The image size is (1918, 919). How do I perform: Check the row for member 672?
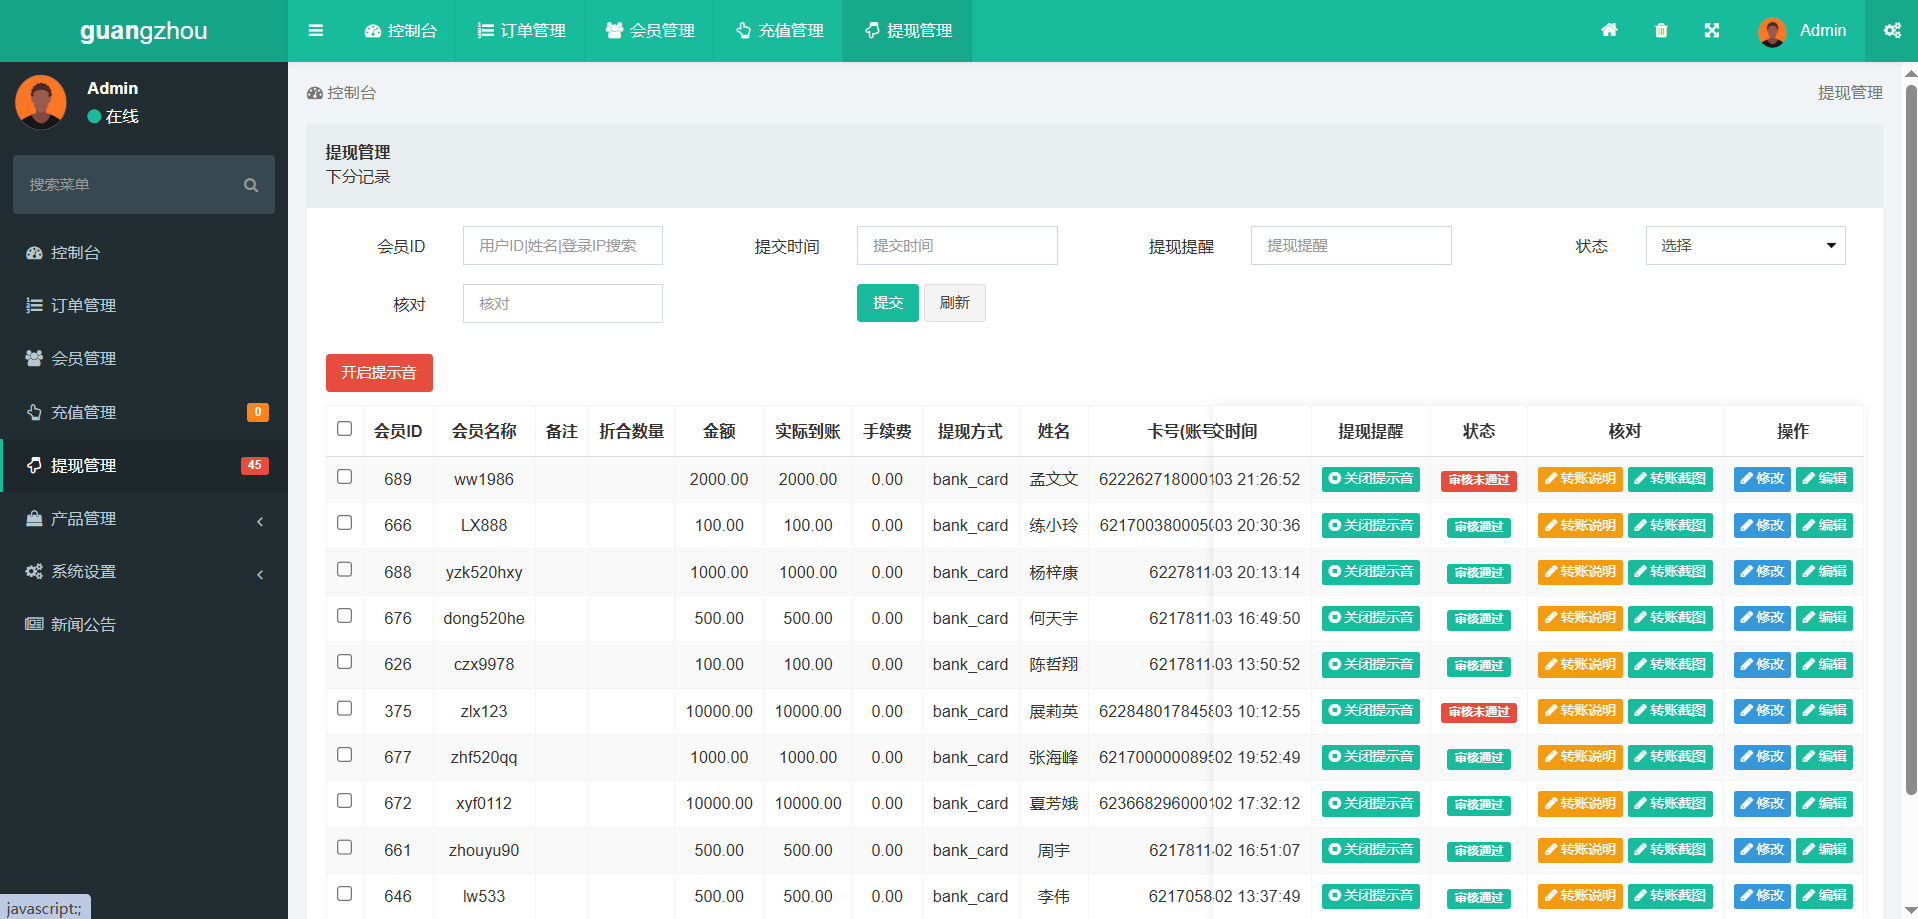pos(345,801)
